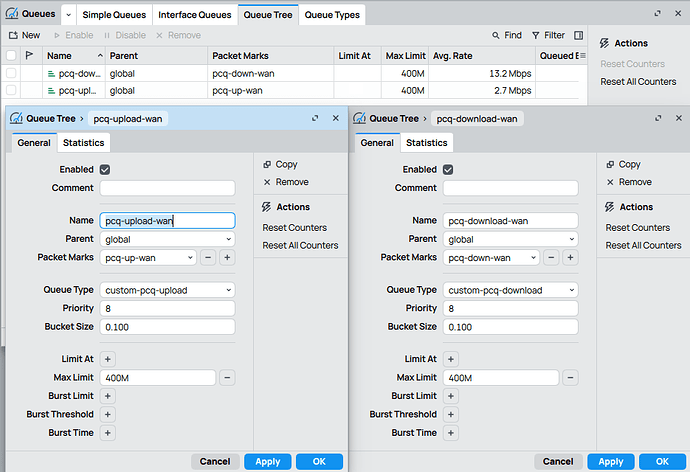Click Comment field in pcq-upload-wan window
The width and height of the screenshot is (690, 472).
[x=167, y=188]
